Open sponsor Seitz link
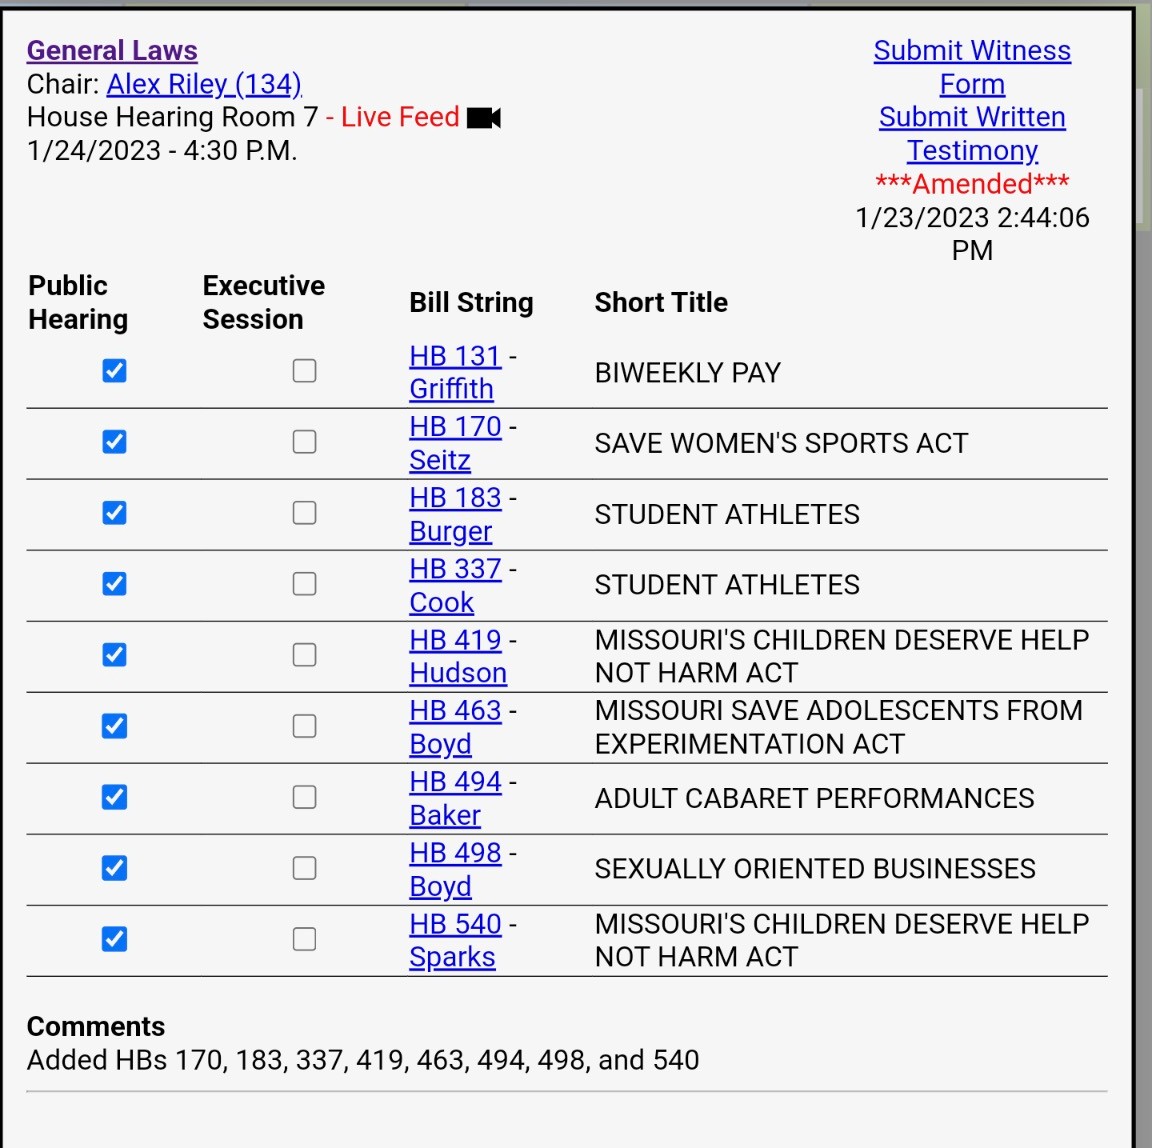 [x=440, y=461]
